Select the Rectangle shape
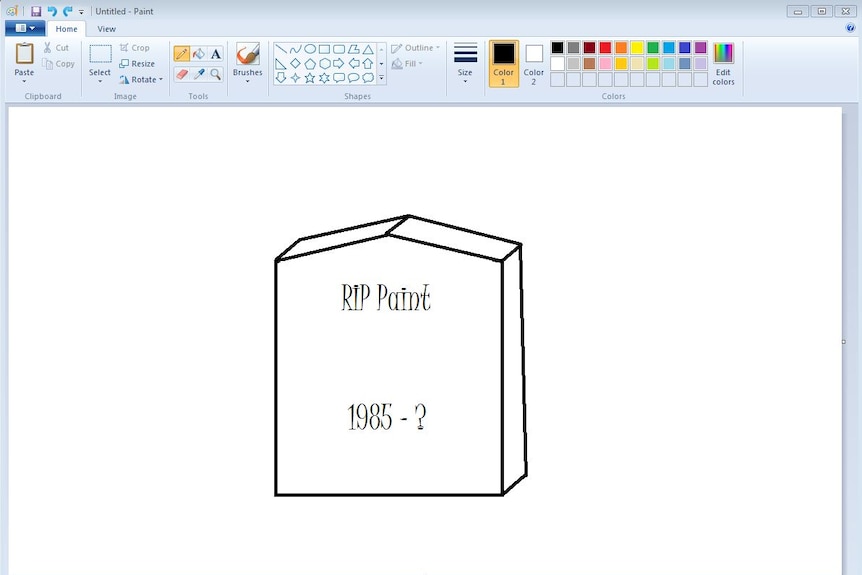The image size is (862, 575). tap(324, 49)
